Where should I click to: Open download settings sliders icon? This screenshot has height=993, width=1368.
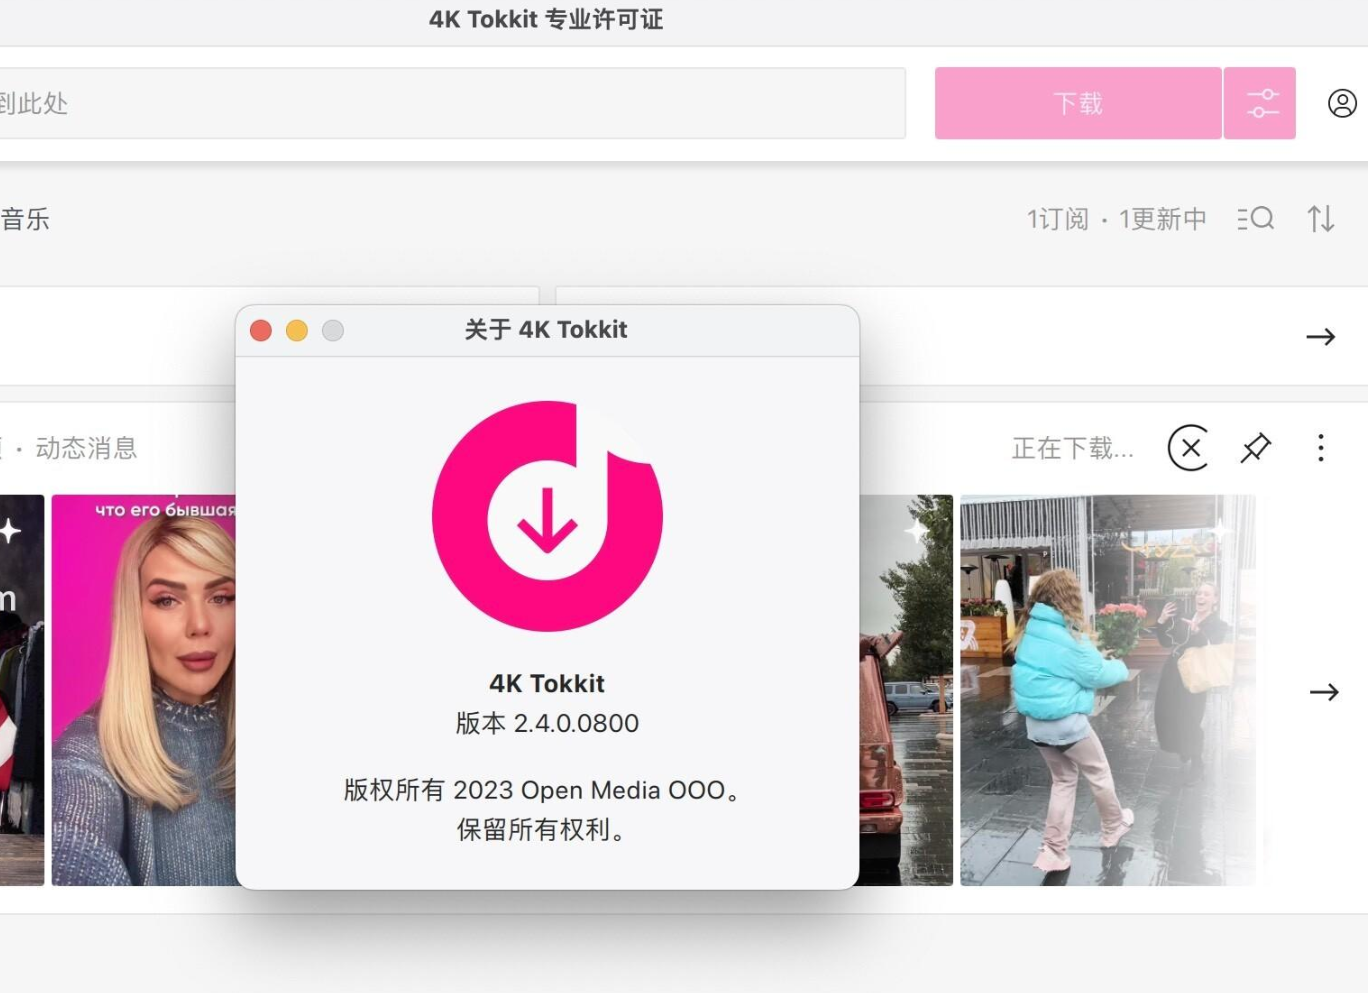click(x=1260, y=103)
